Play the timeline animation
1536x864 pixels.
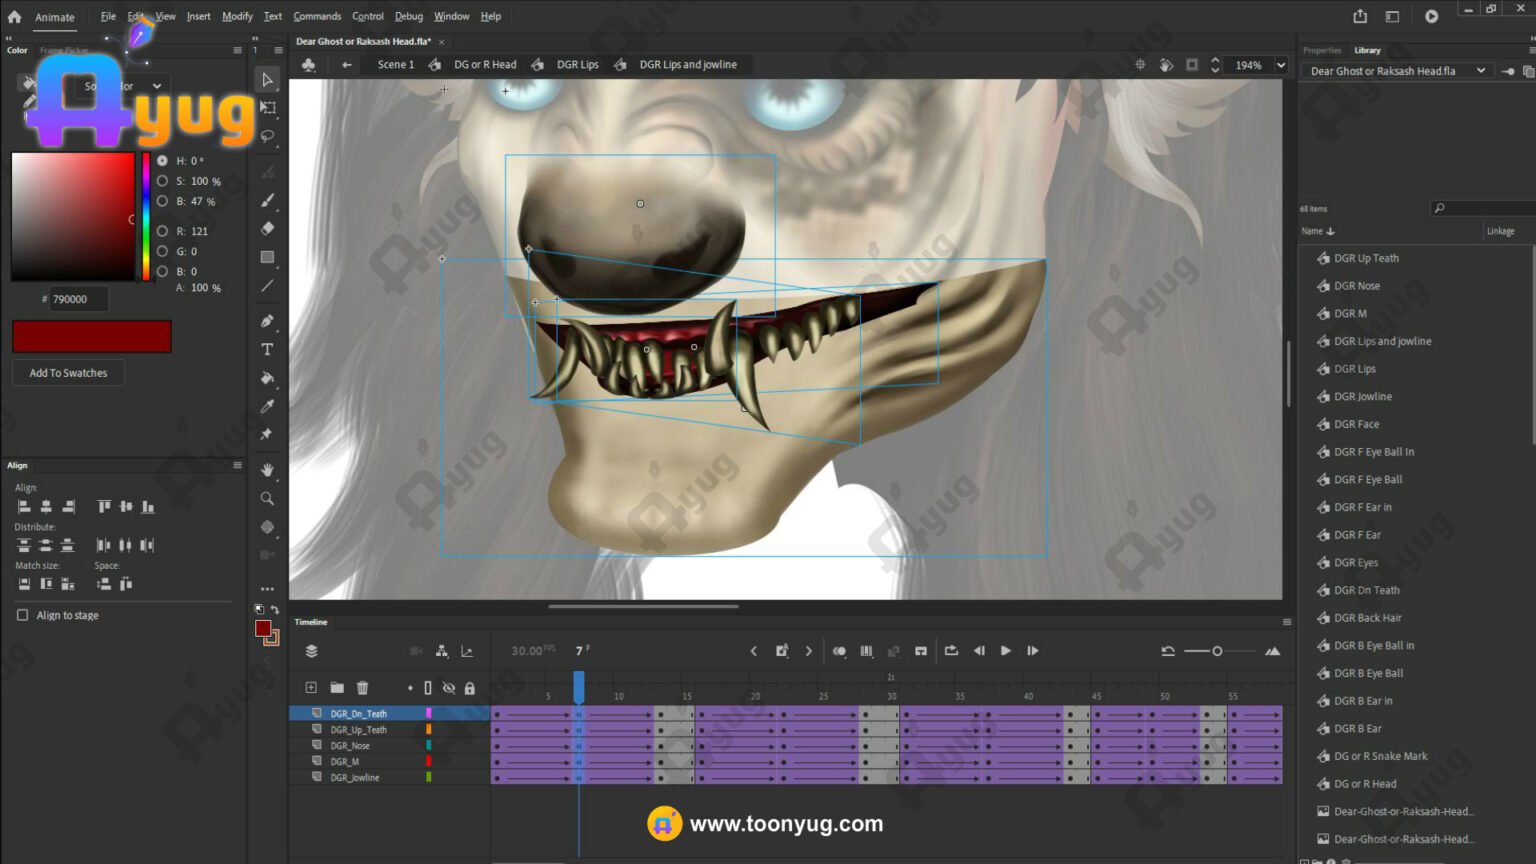[1006, 651]
